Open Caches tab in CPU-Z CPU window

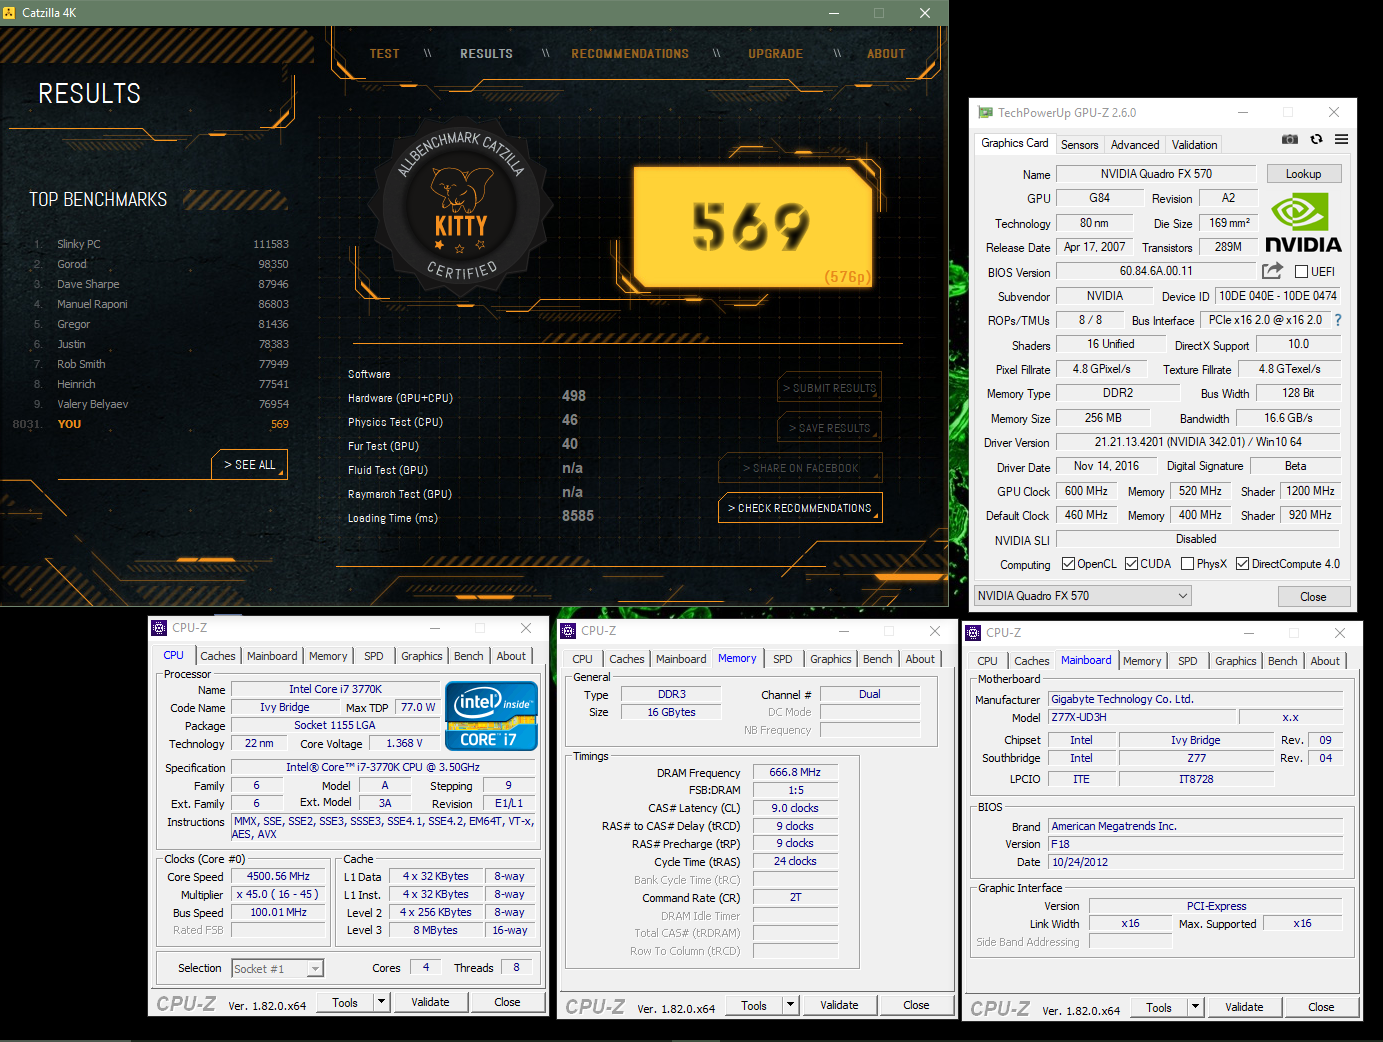pyautogui.click(x=218, y=656)
